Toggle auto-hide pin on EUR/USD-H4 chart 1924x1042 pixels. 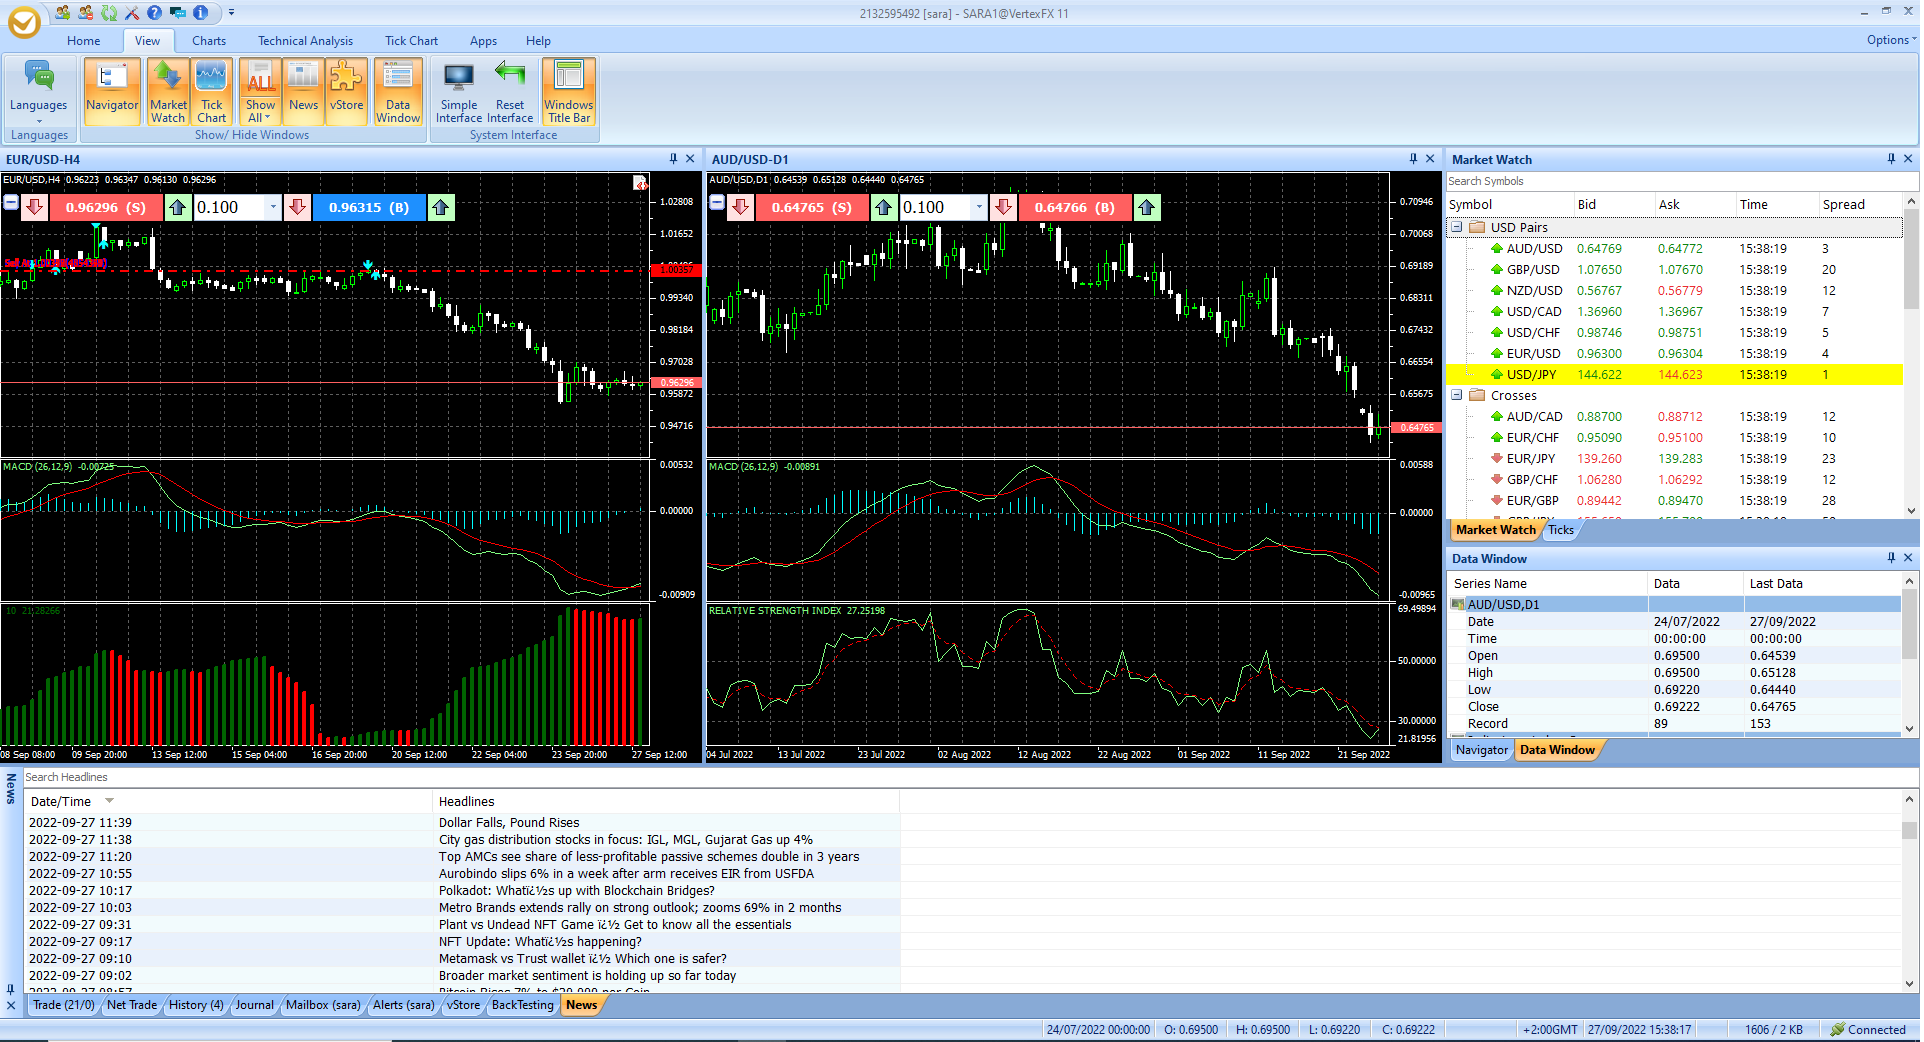click(x=673, y=159)
